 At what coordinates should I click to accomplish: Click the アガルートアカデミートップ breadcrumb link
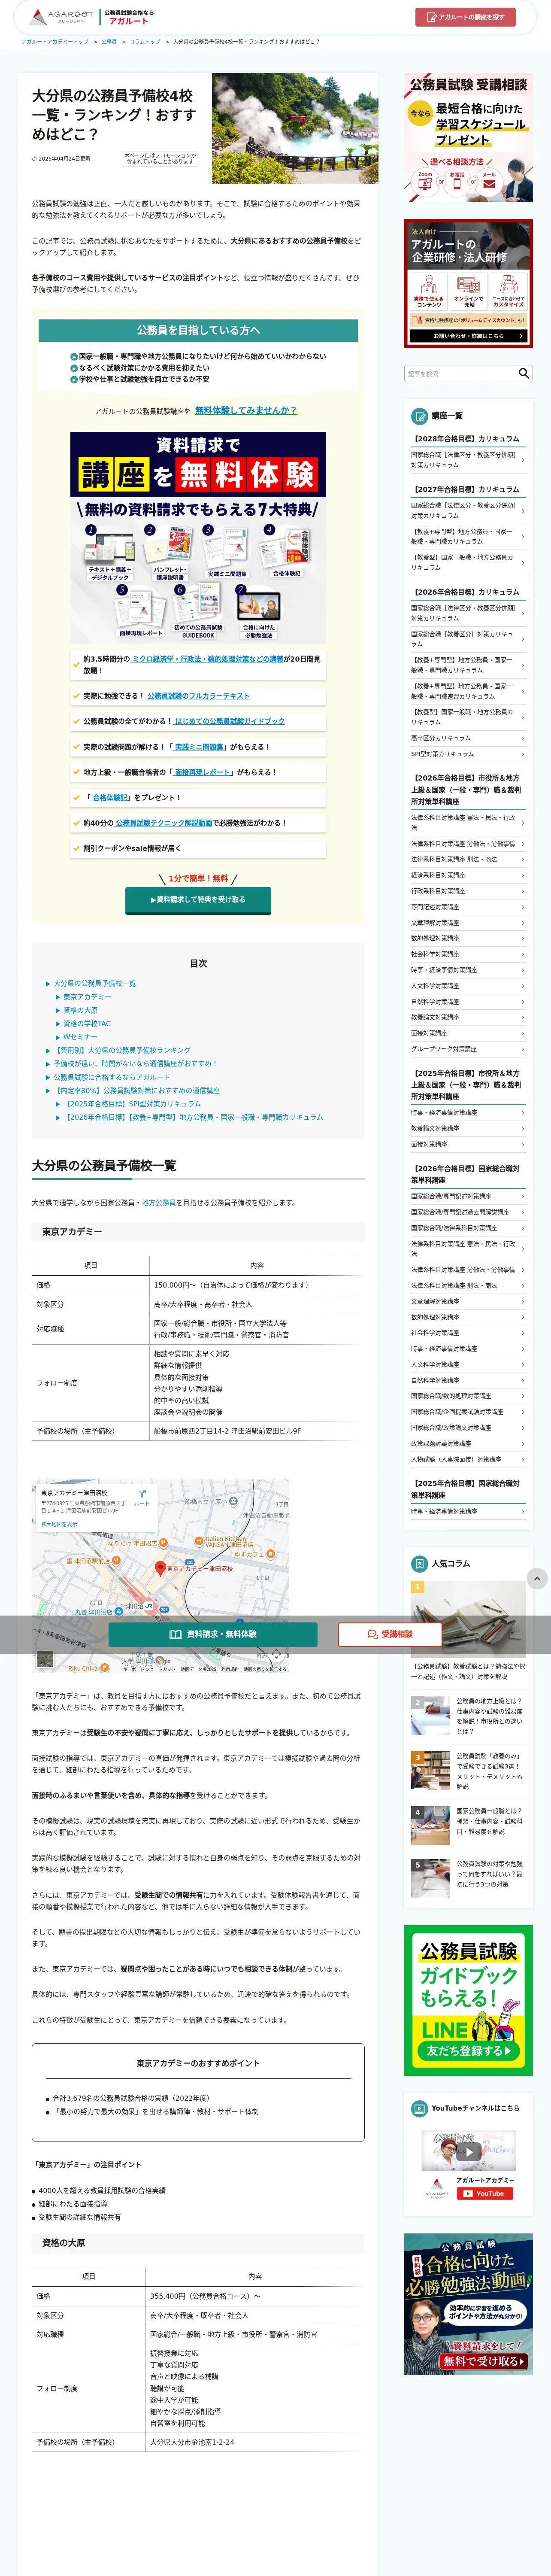54,42
